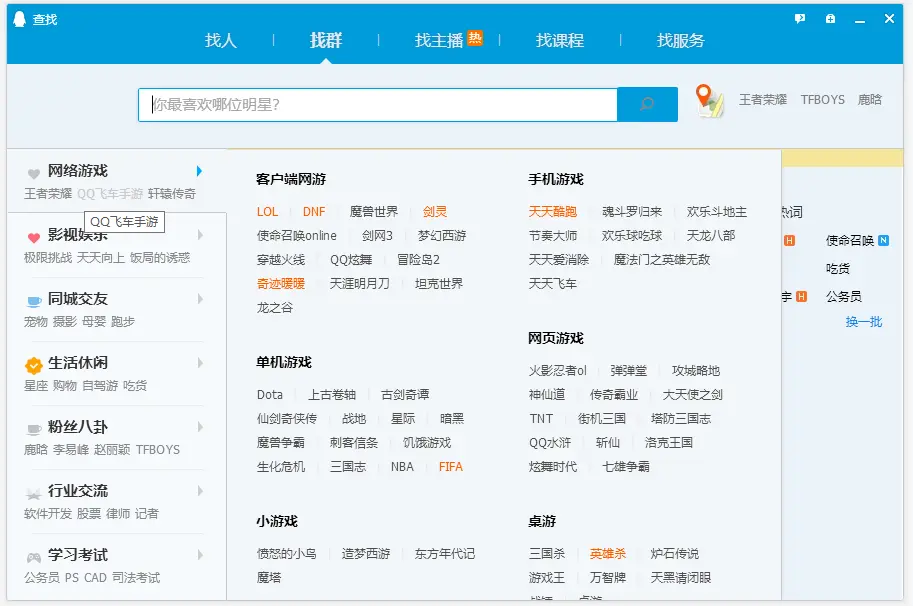913x606 pixels.
Task: Select FIFA under 单机游戏
Action: [x=451, y=467]
